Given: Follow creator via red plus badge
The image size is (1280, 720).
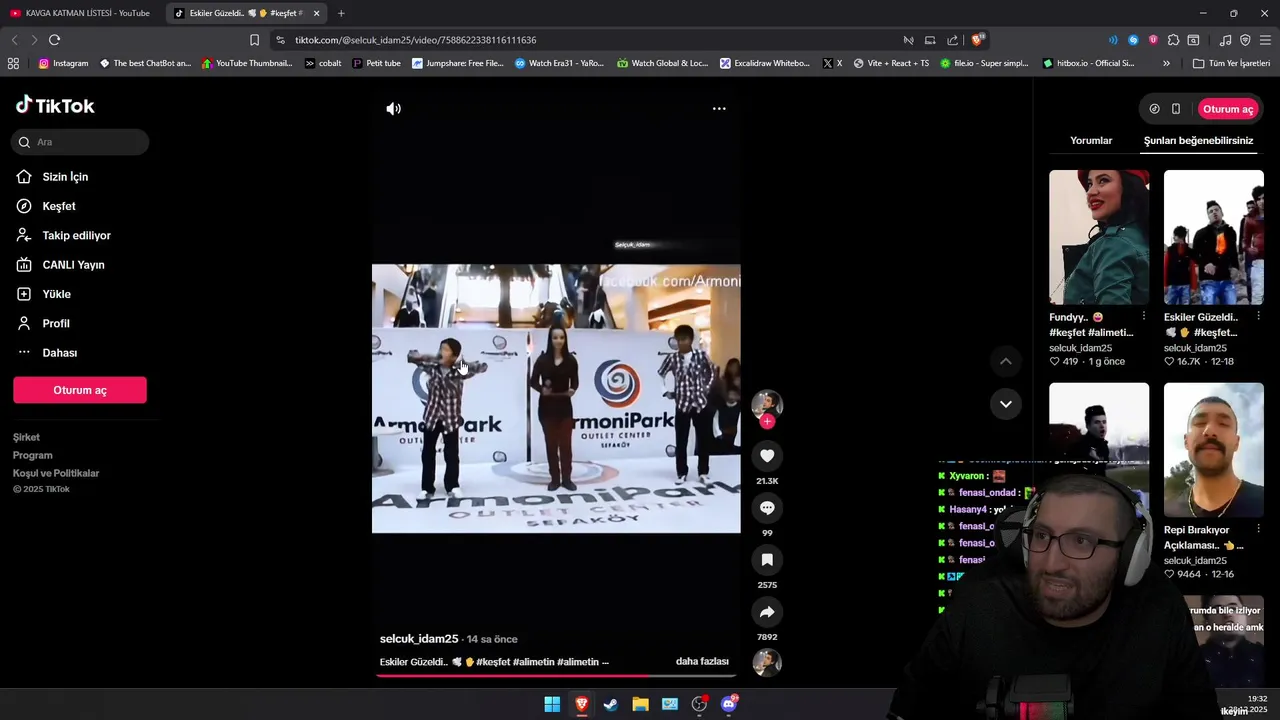Looking at the screenshot, I should [767, 422].
